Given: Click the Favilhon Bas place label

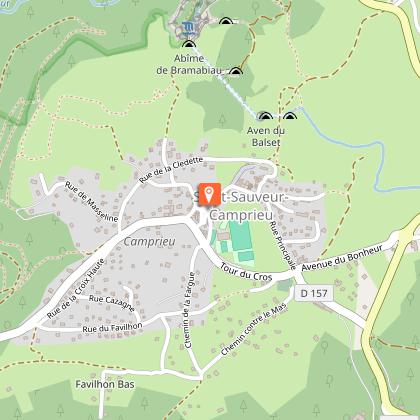Looking at the screenshot, I should pos(105,384).
